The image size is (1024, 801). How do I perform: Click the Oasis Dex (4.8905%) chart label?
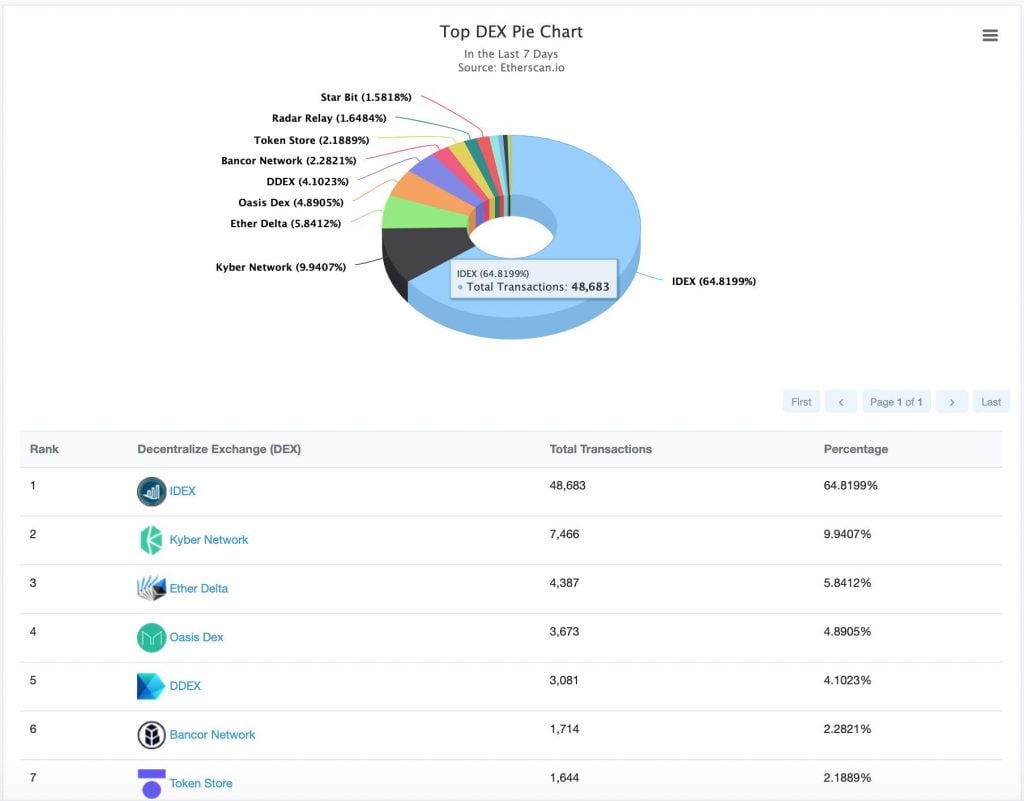pos(291,202)
